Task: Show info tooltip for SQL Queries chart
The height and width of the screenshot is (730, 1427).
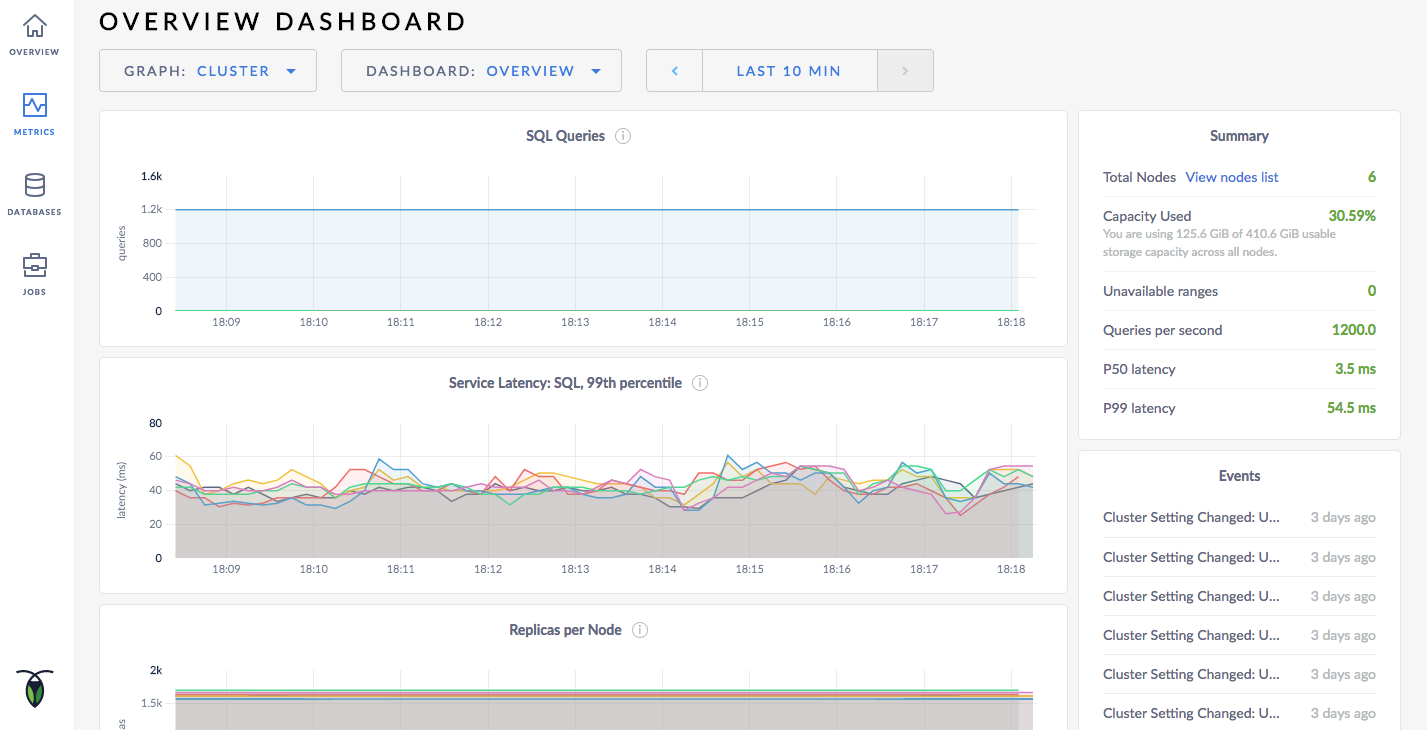Action: tap(622, 135)
